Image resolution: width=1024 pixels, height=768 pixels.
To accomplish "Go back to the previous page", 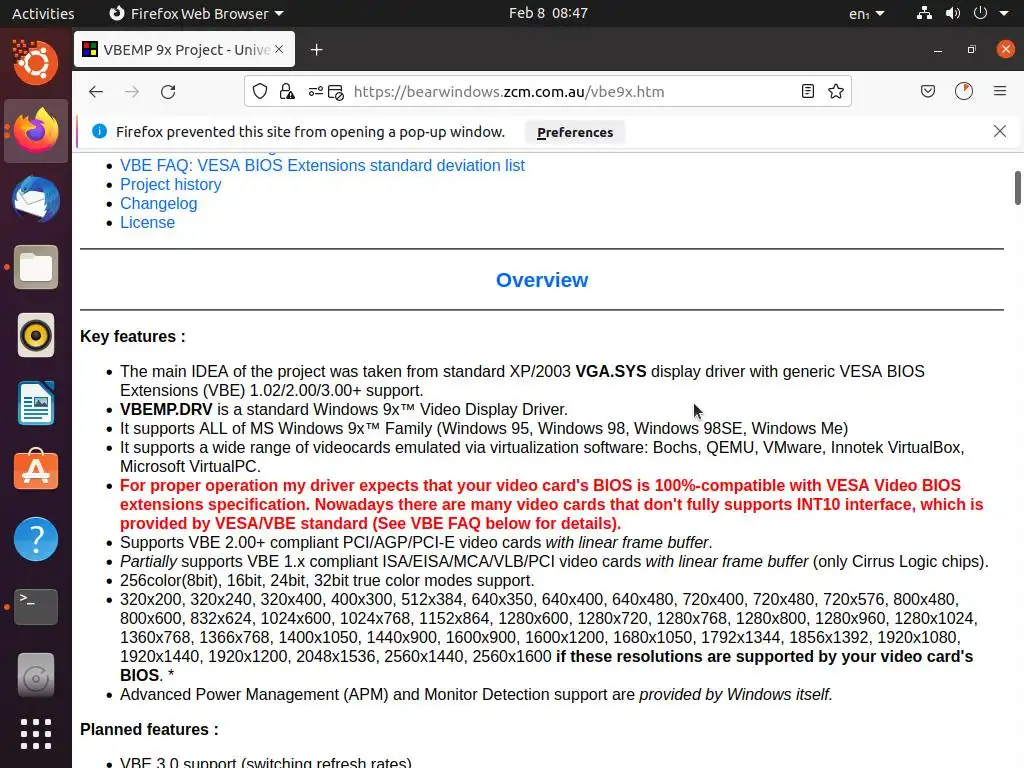I will pyautogui.click(x=96, y=91).
